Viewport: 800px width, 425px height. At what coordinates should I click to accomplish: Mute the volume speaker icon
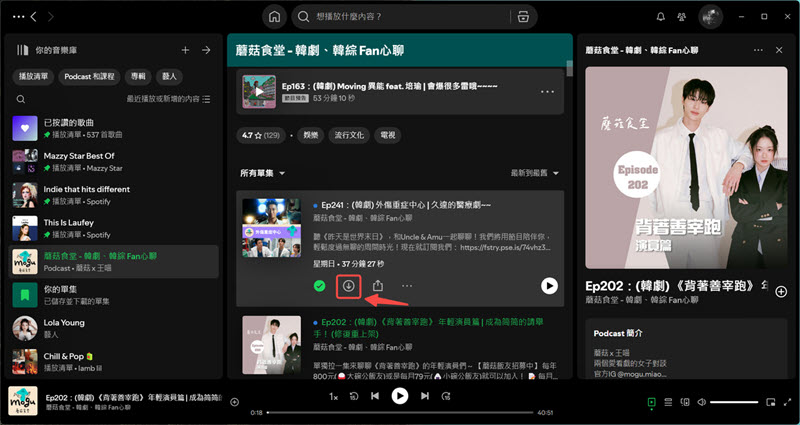click(702, 402)
